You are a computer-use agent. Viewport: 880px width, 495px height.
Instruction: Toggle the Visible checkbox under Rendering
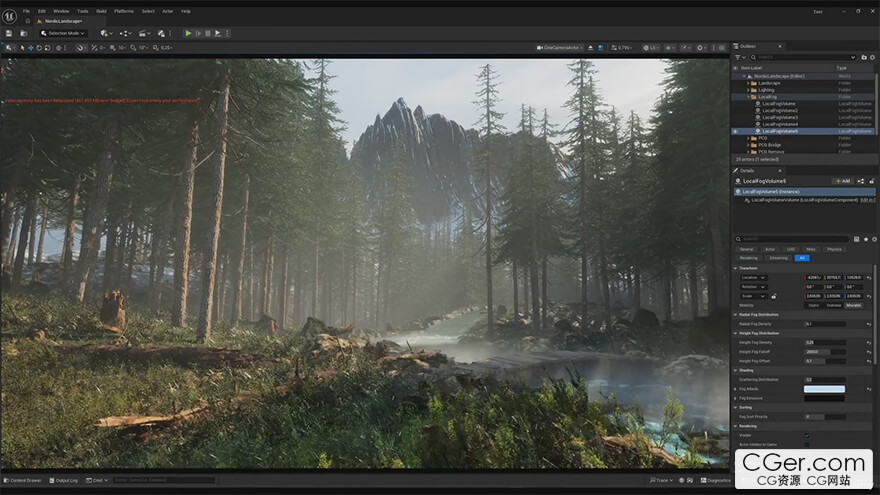807,435
